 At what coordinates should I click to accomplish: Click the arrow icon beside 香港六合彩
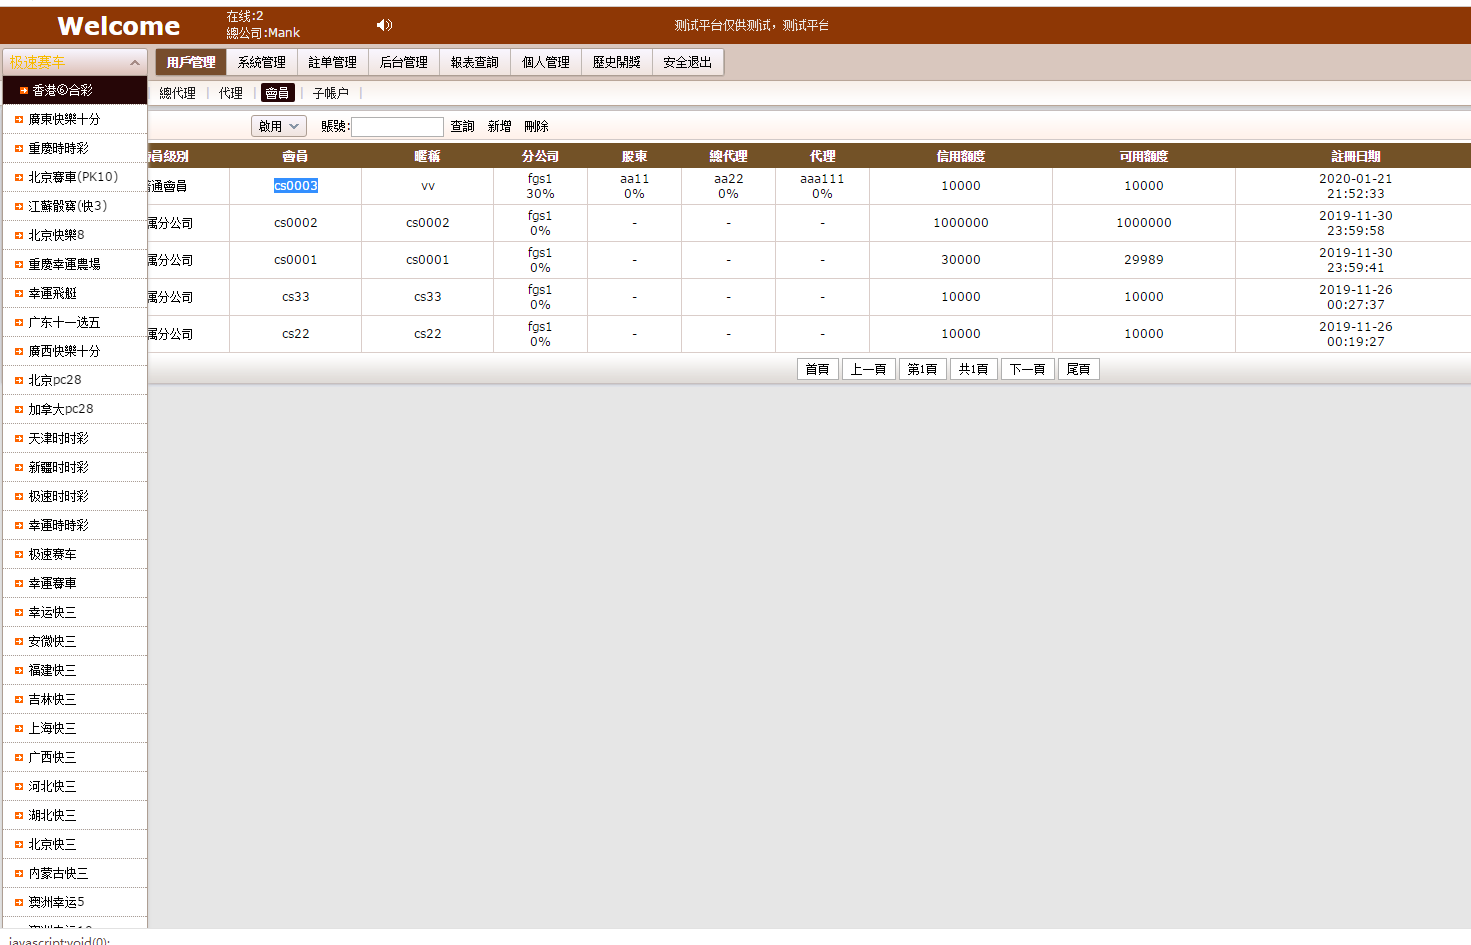(x=23, y=91)
